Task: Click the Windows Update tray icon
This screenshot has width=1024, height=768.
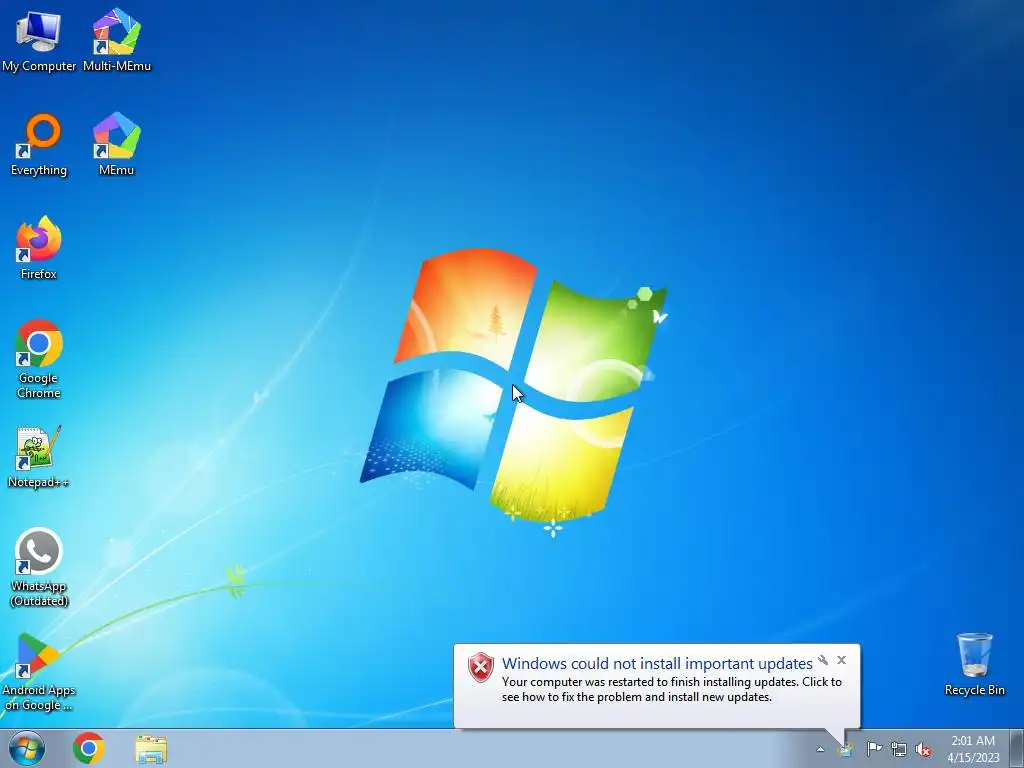Action: point(846,749)
